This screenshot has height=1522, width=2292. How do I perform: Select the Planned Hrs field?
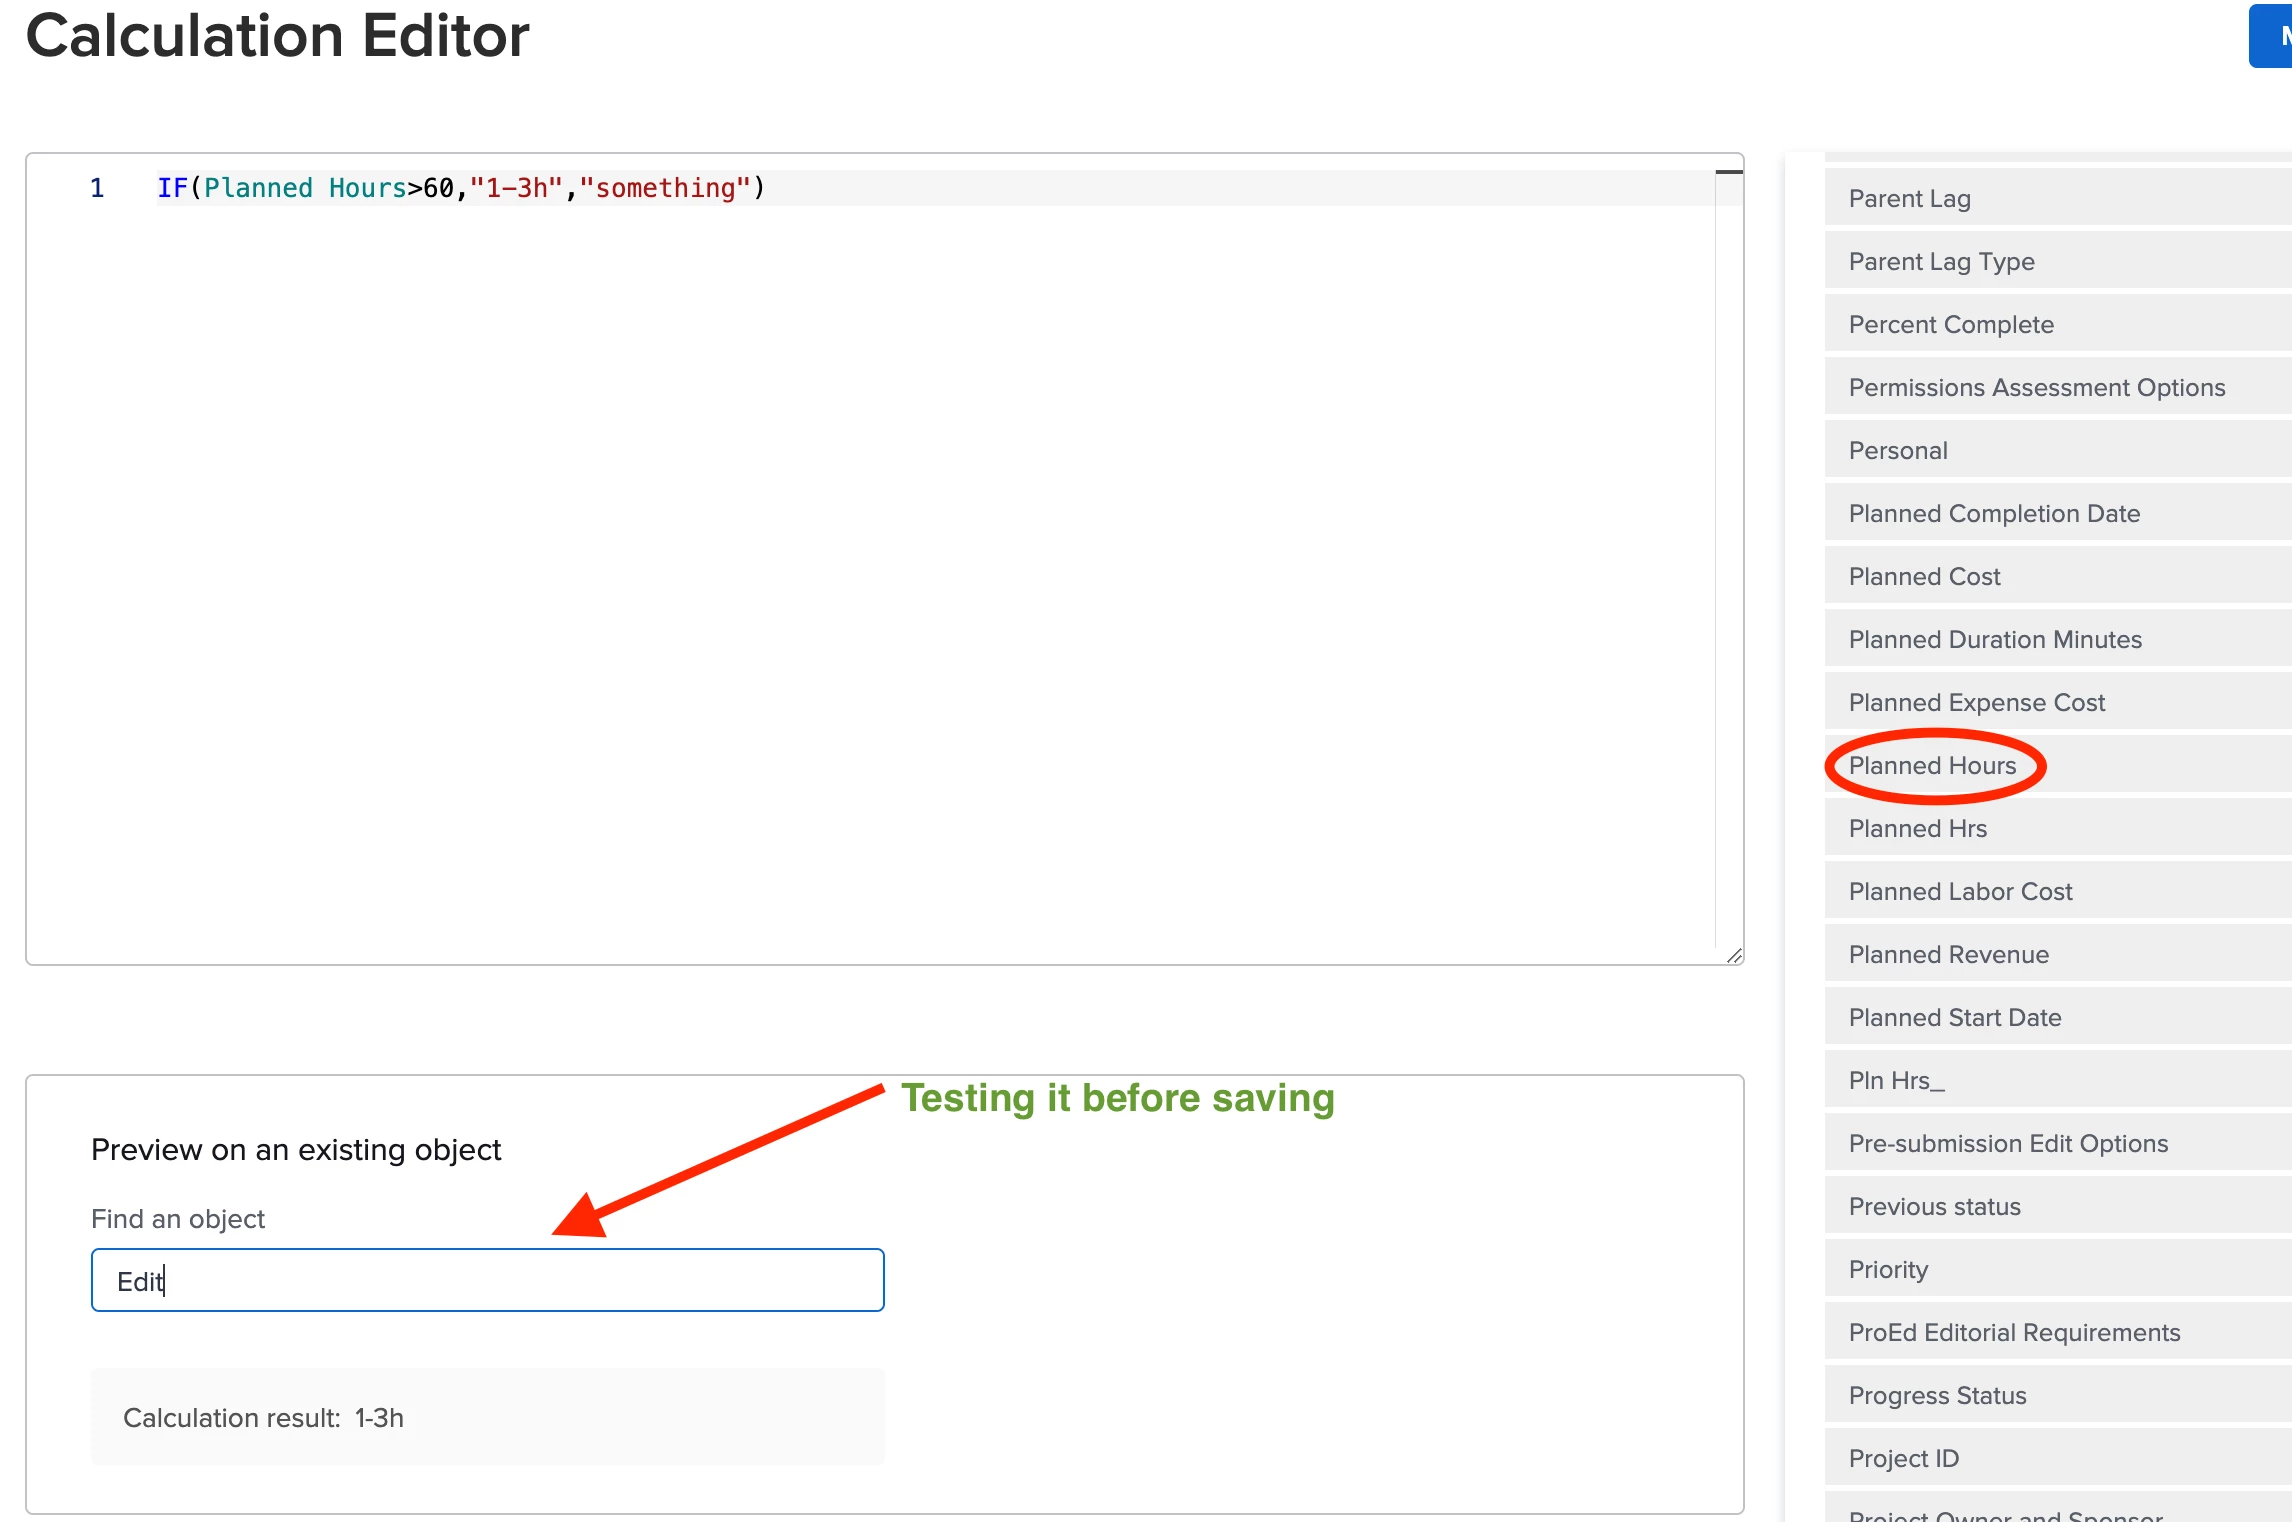pos(1917,828)
